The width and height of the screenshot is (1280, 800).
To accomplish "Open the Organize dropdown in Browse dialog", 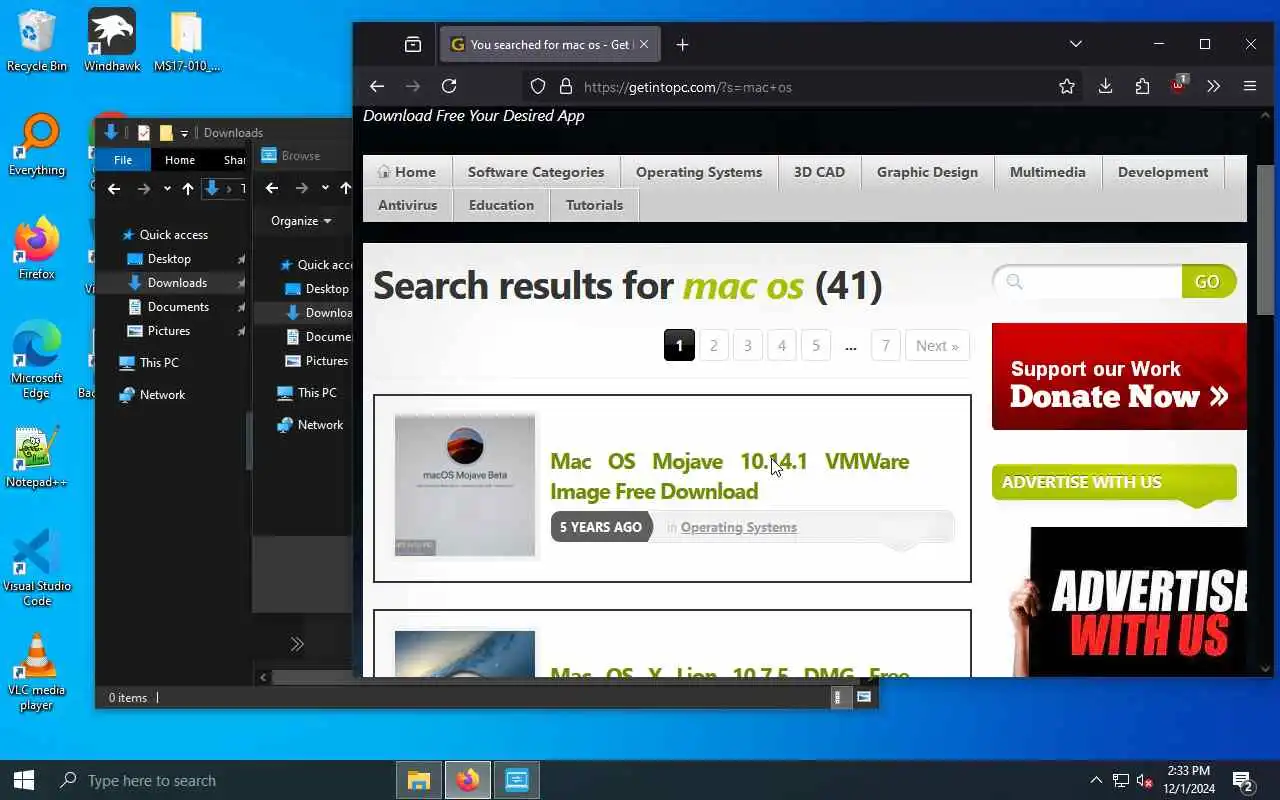I will pos(301,221).
